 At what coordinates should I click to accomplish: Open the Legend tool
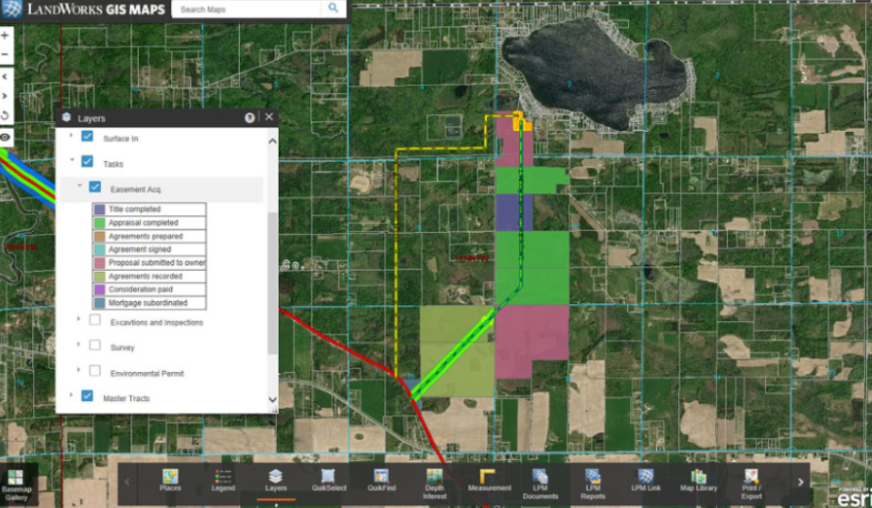[223, 480]
